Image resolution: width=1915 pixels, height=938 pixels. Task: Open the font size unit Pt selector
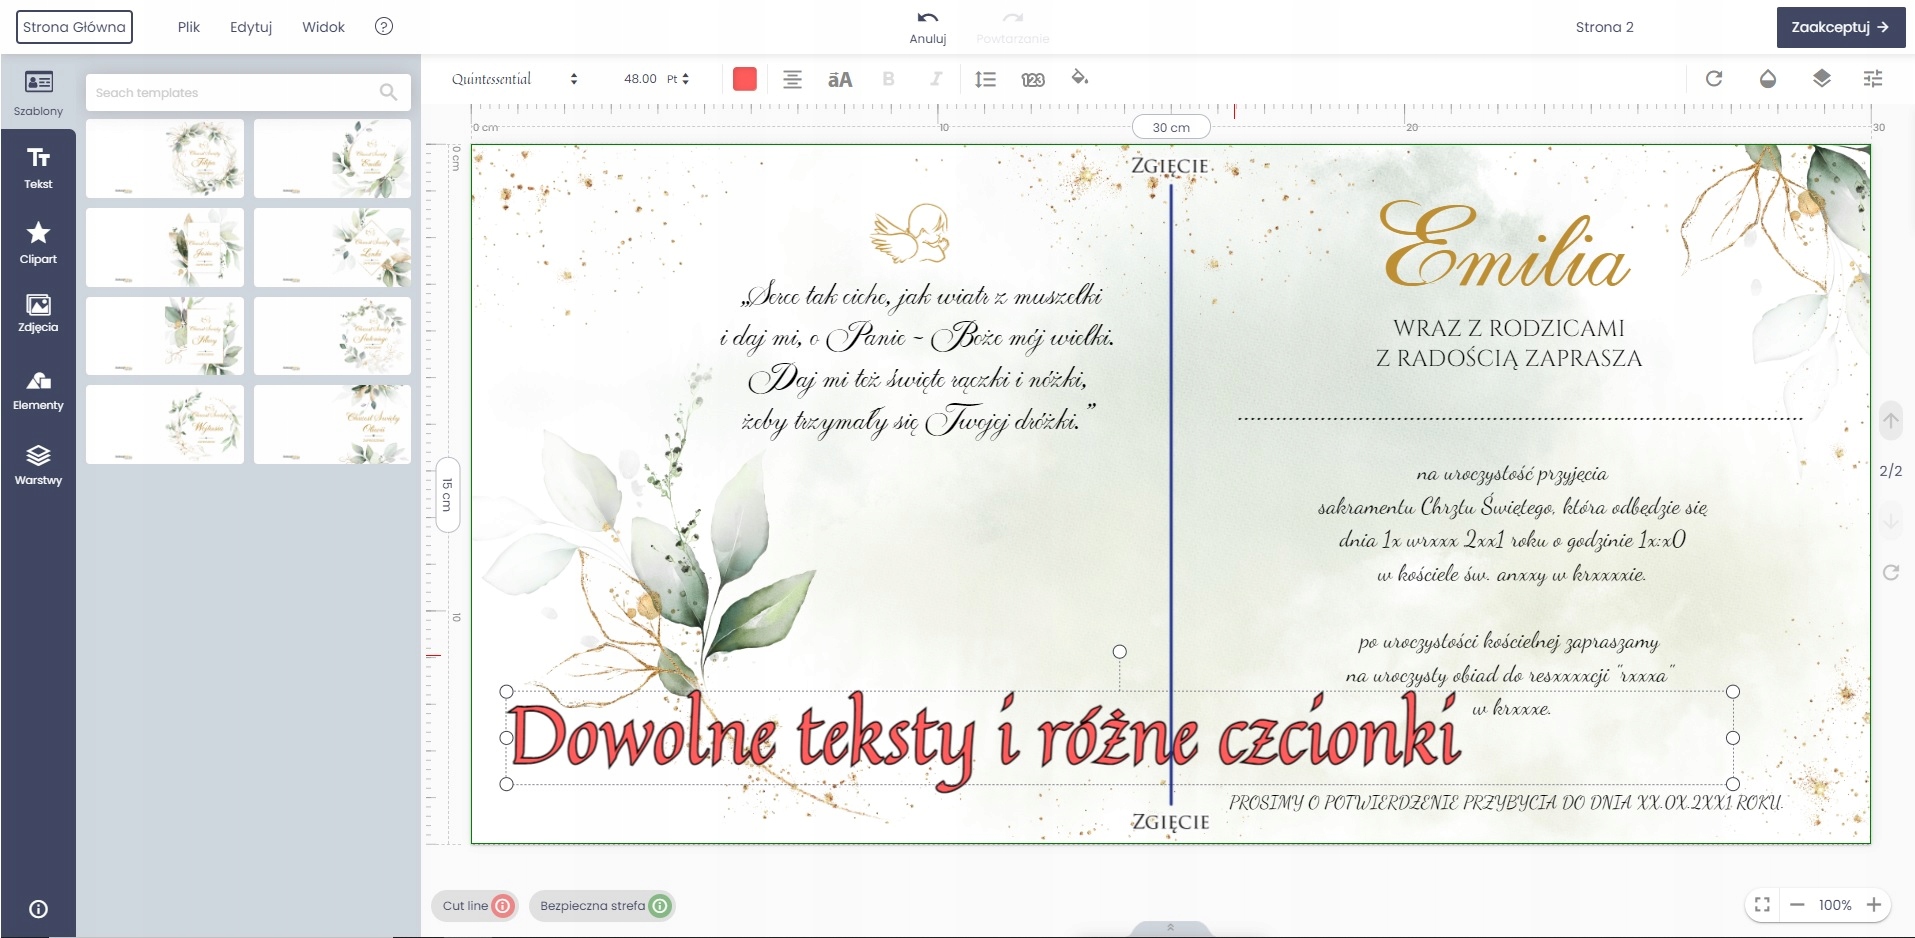pos(678,79)
